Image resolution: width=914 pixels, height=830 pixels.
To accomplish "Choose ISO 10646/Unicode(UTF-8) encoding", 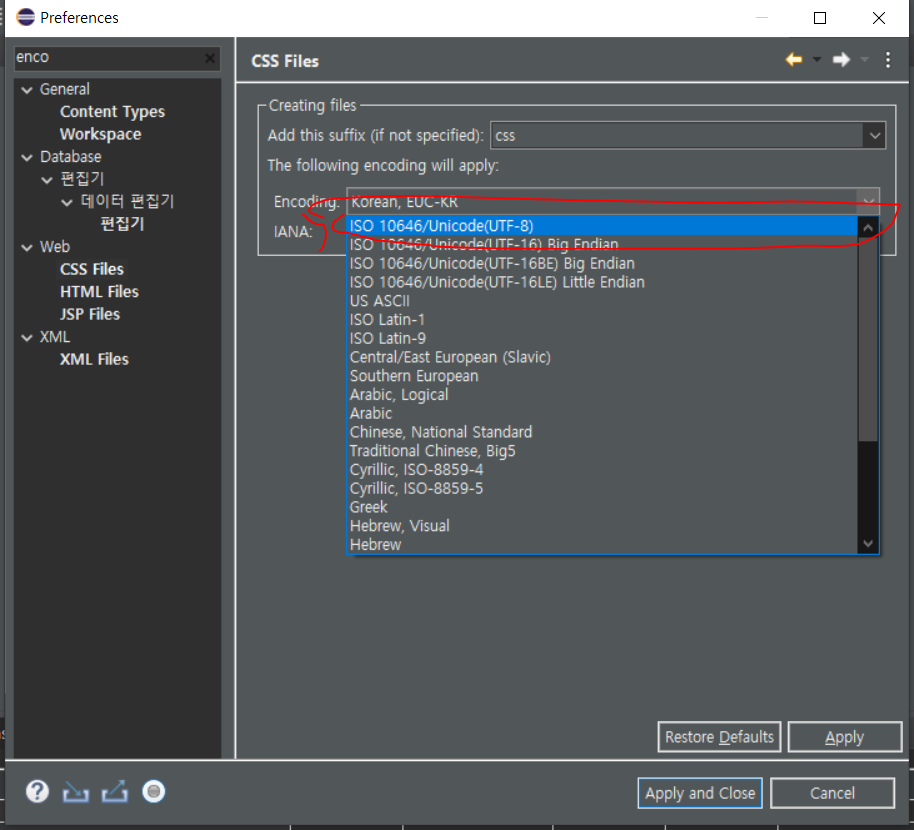I will (x=602, y=226).
